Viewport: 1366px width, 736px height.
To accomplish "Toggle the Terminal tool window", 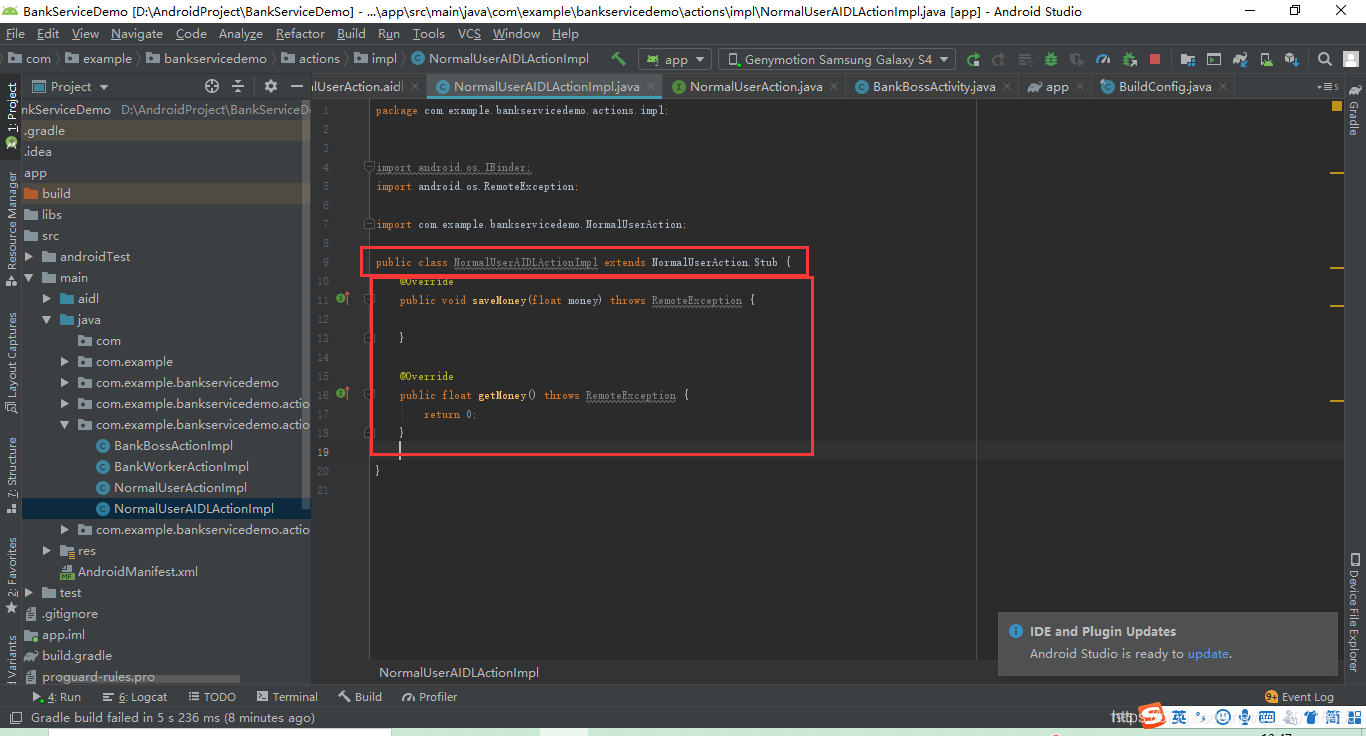I will pyautogui.click(x=287, y=697).
